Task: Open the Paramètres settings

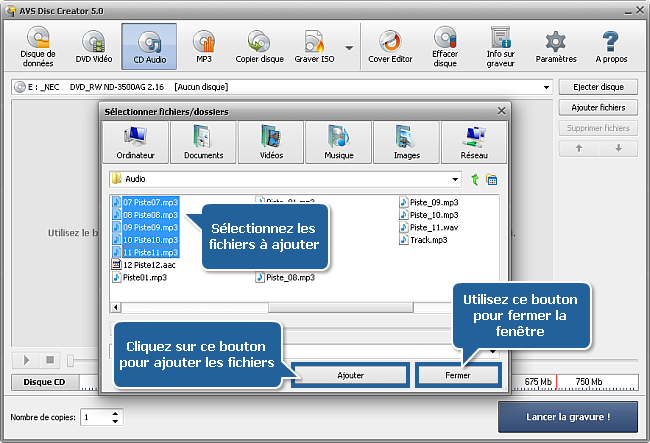Action: pos(555,48)
